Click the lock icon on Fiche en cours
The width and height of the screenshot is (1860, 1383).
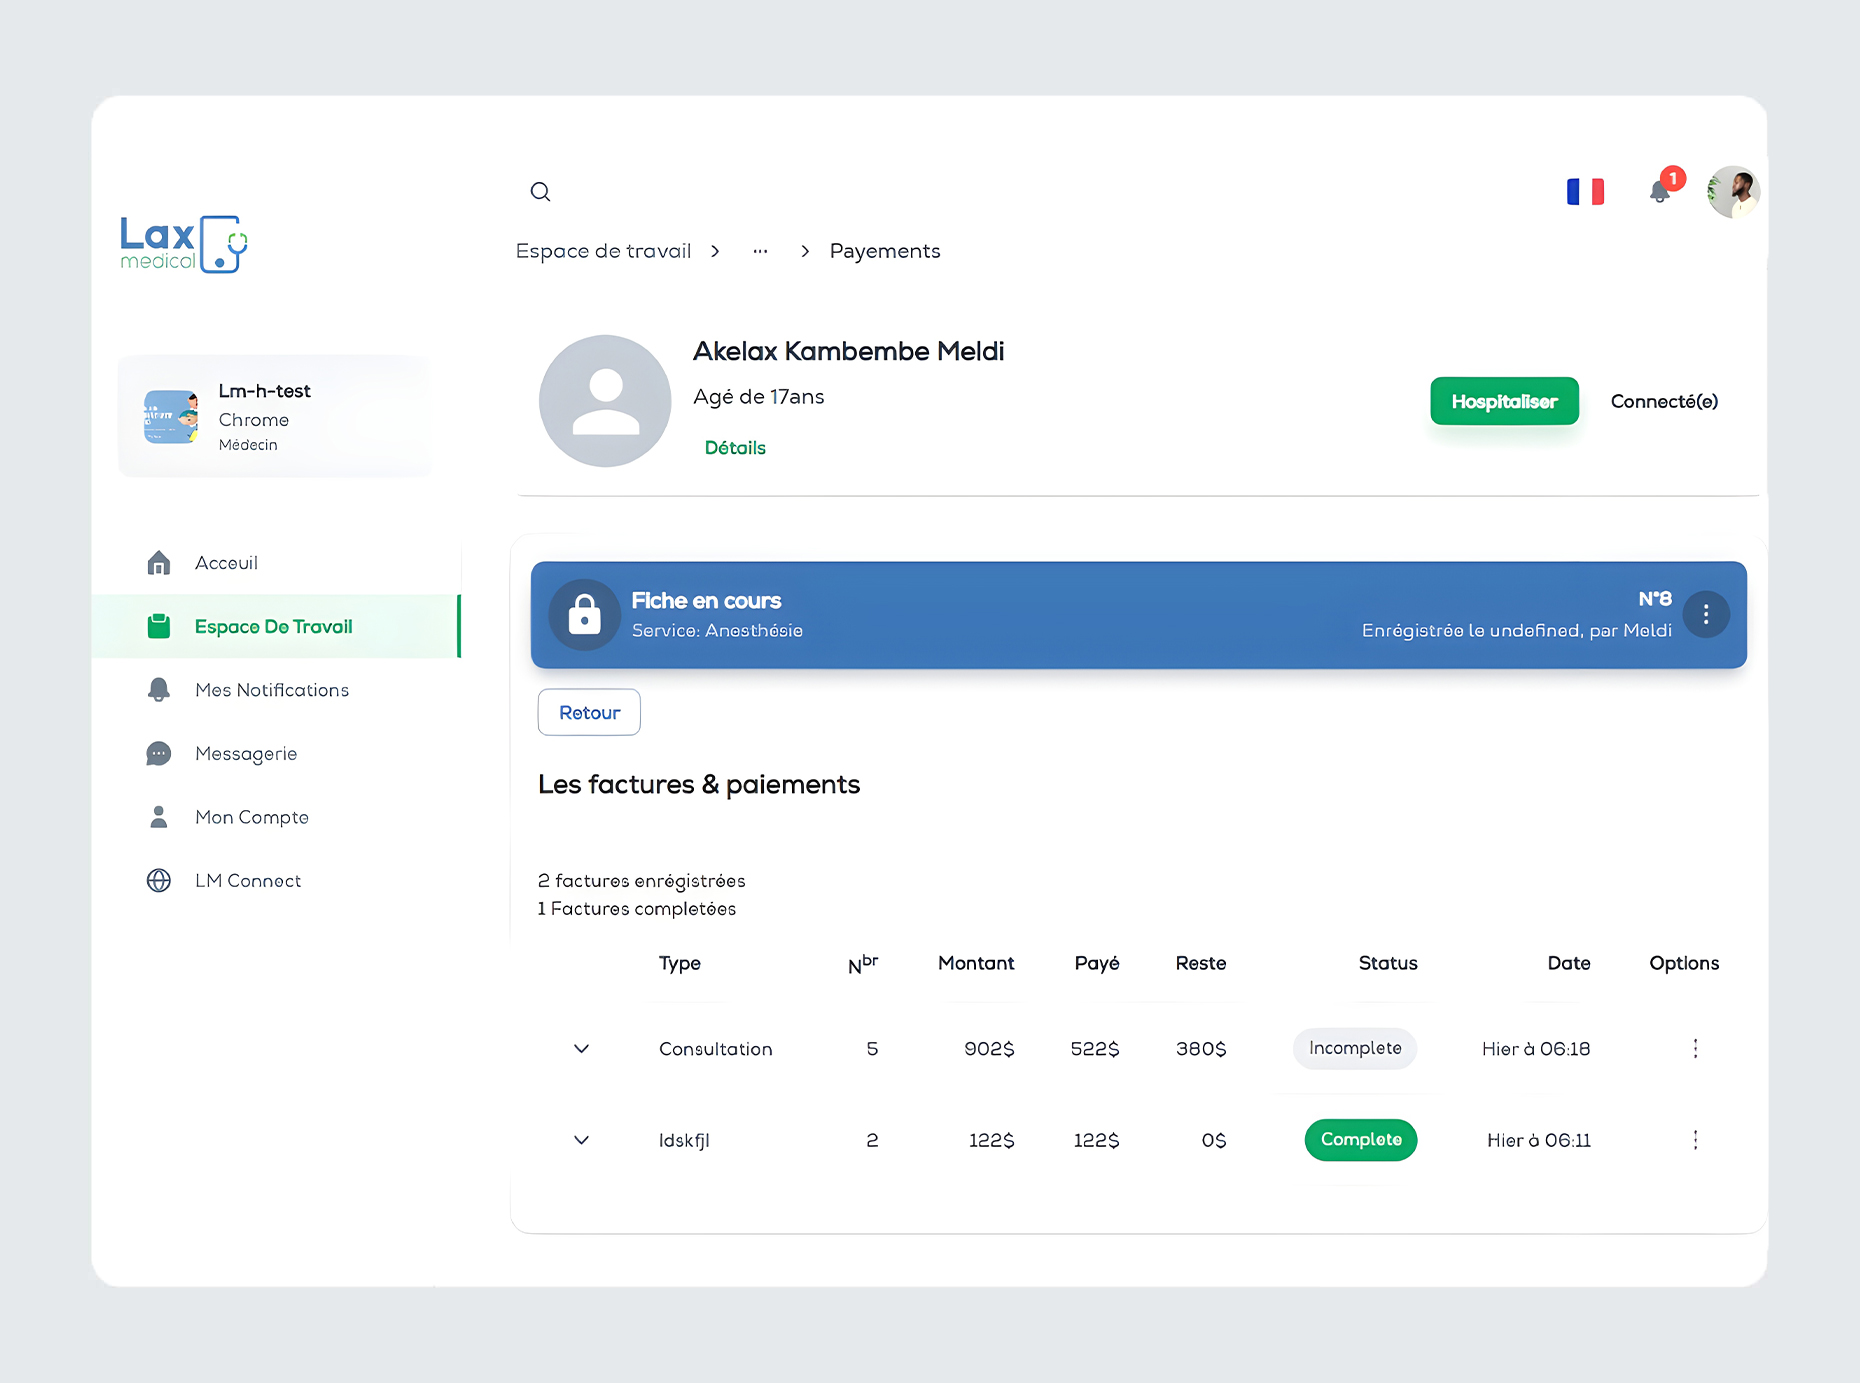click(x=585, y=615)
